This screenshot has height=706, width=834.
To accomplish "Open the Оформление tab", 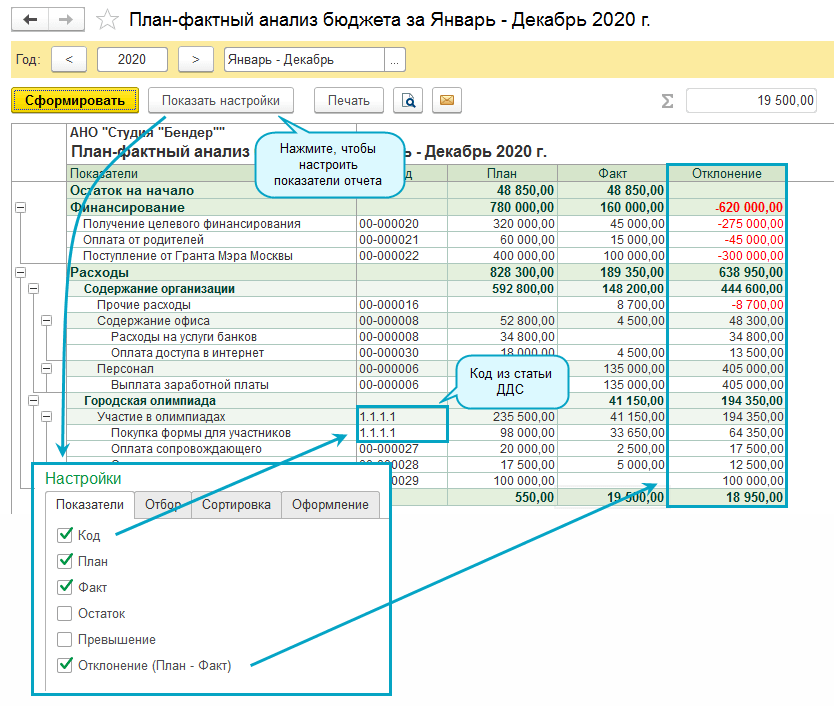I will [330, 505].
